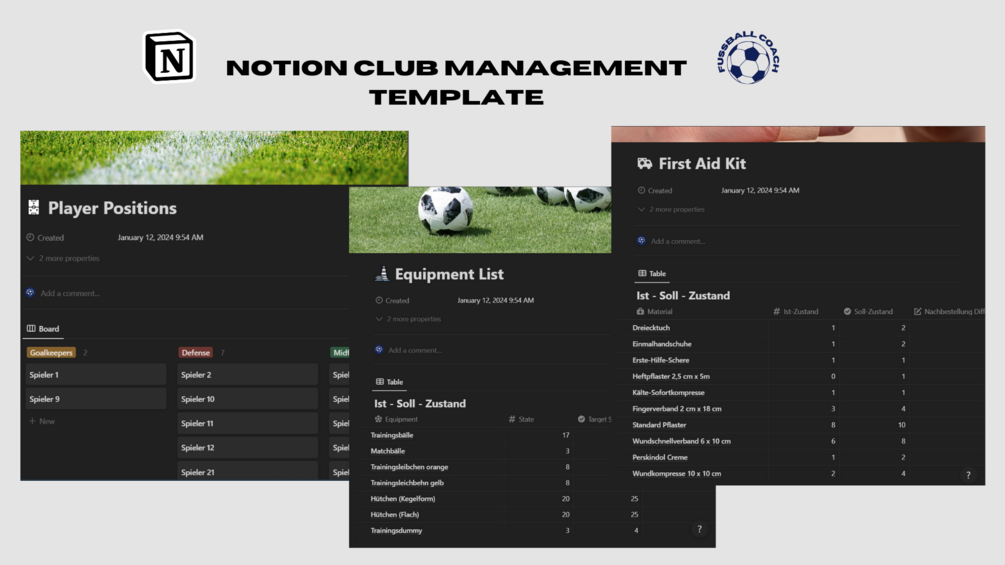The image size is (1005, 565).
Task: Click the Fussball Coach soccer ball logo
Action: [748, 58]
